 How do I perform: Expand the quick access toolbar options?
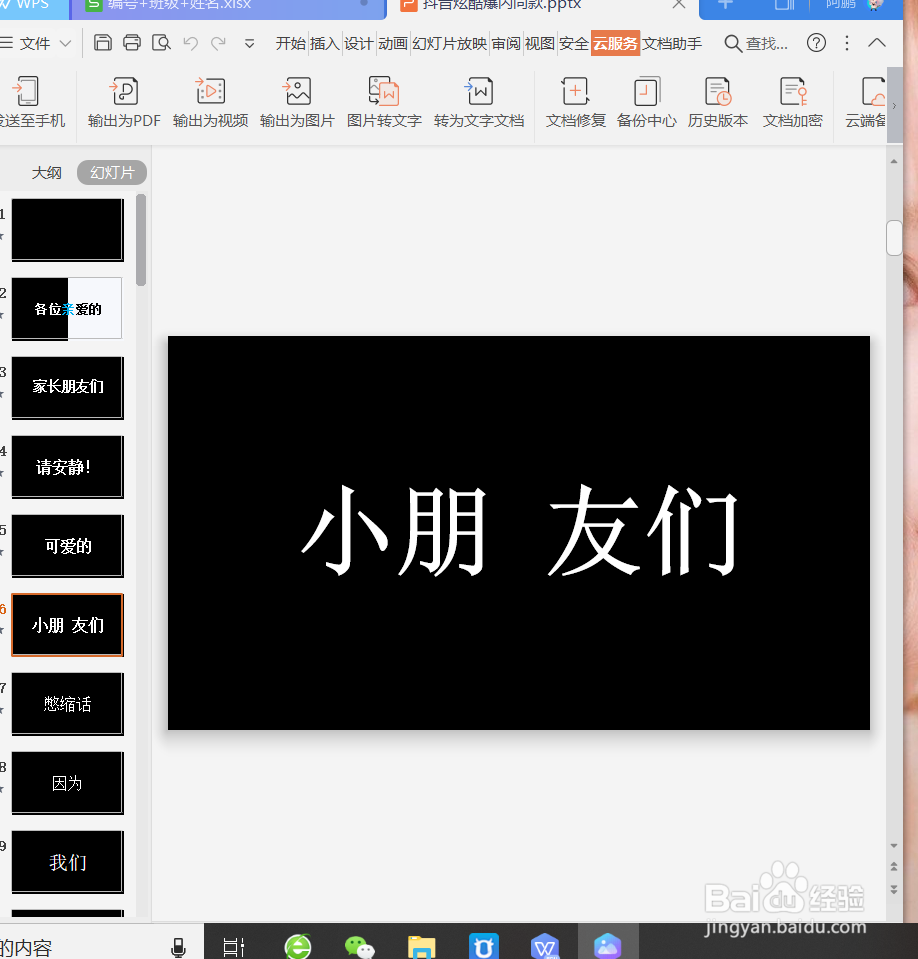pos(248,43)
